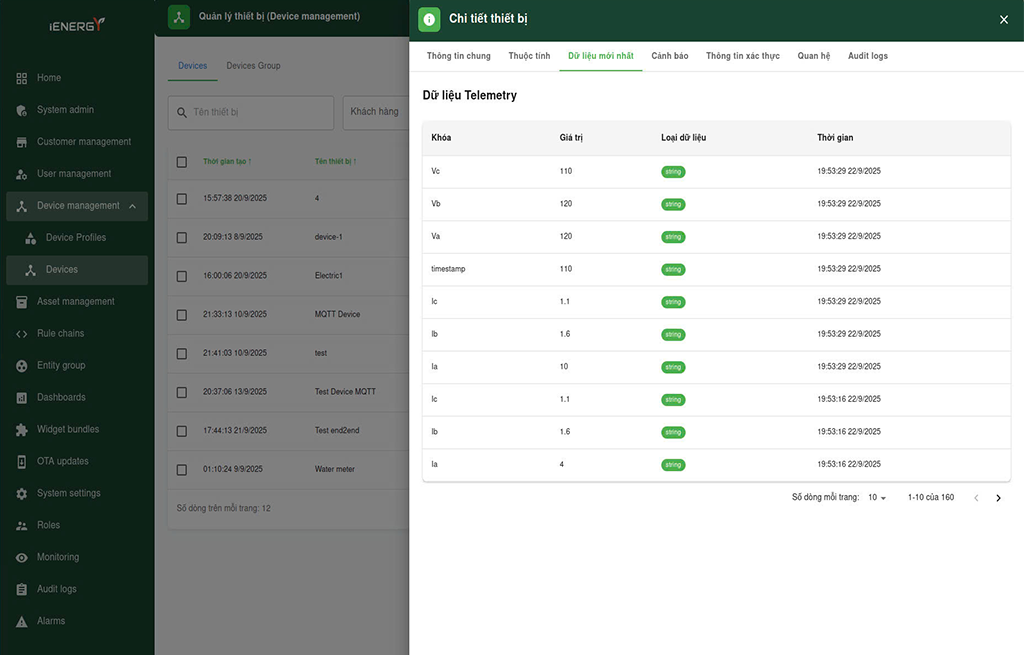Click the Home icon in sidebar
Viewport: 1024px width, 655px height.
22,78
